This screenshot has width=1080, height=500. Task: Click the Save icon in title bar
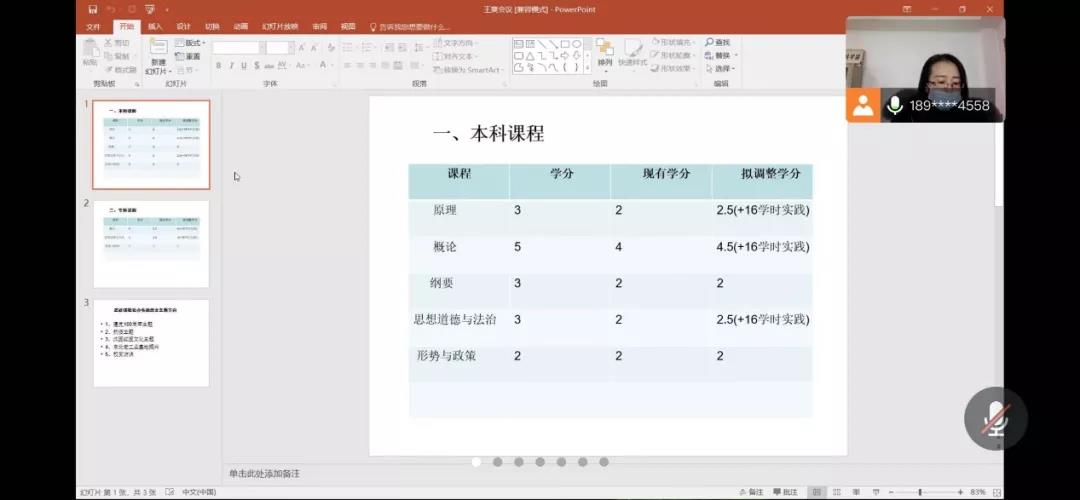pos(93,9)
